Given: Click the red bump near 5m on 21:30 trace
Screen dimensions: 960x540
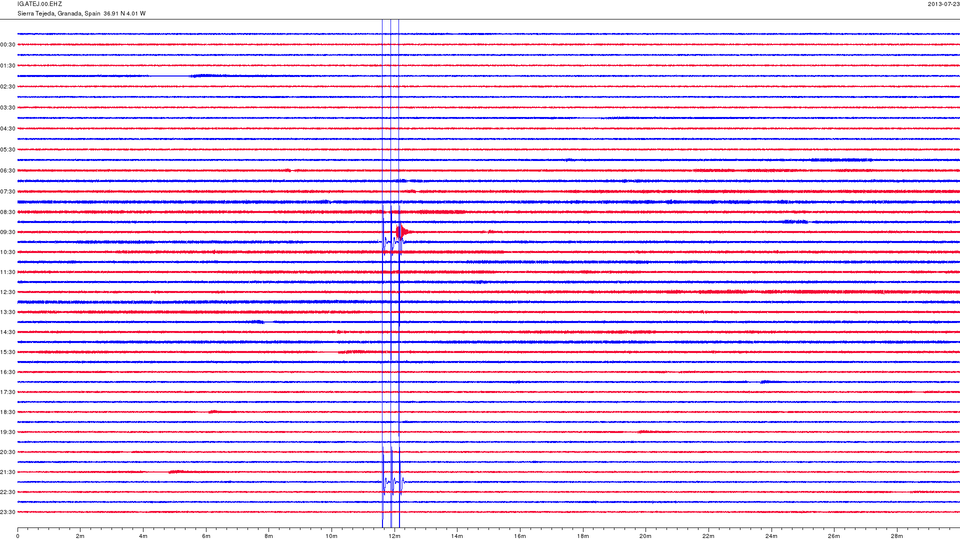Looking at the screenshot, I should [x=176, y=471].
